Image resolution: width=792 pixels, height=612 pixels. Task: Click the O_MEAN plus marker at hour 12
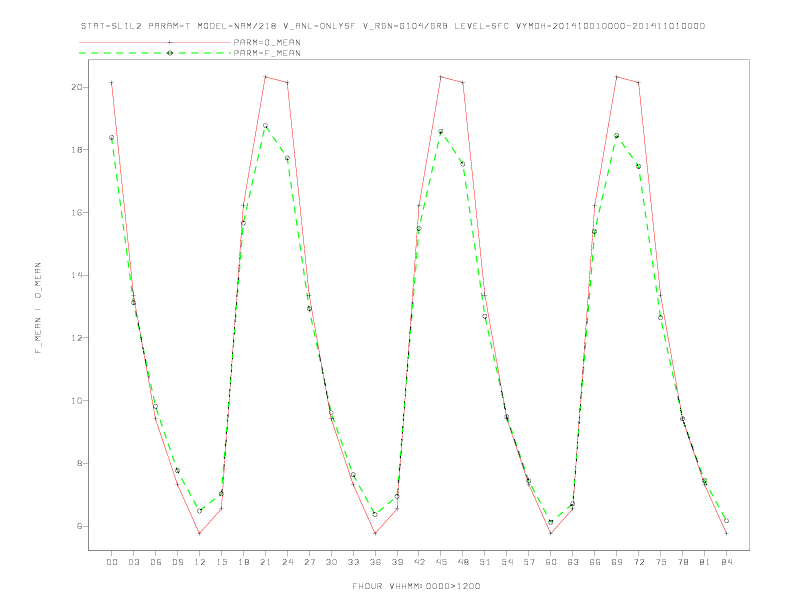[200, 533]
